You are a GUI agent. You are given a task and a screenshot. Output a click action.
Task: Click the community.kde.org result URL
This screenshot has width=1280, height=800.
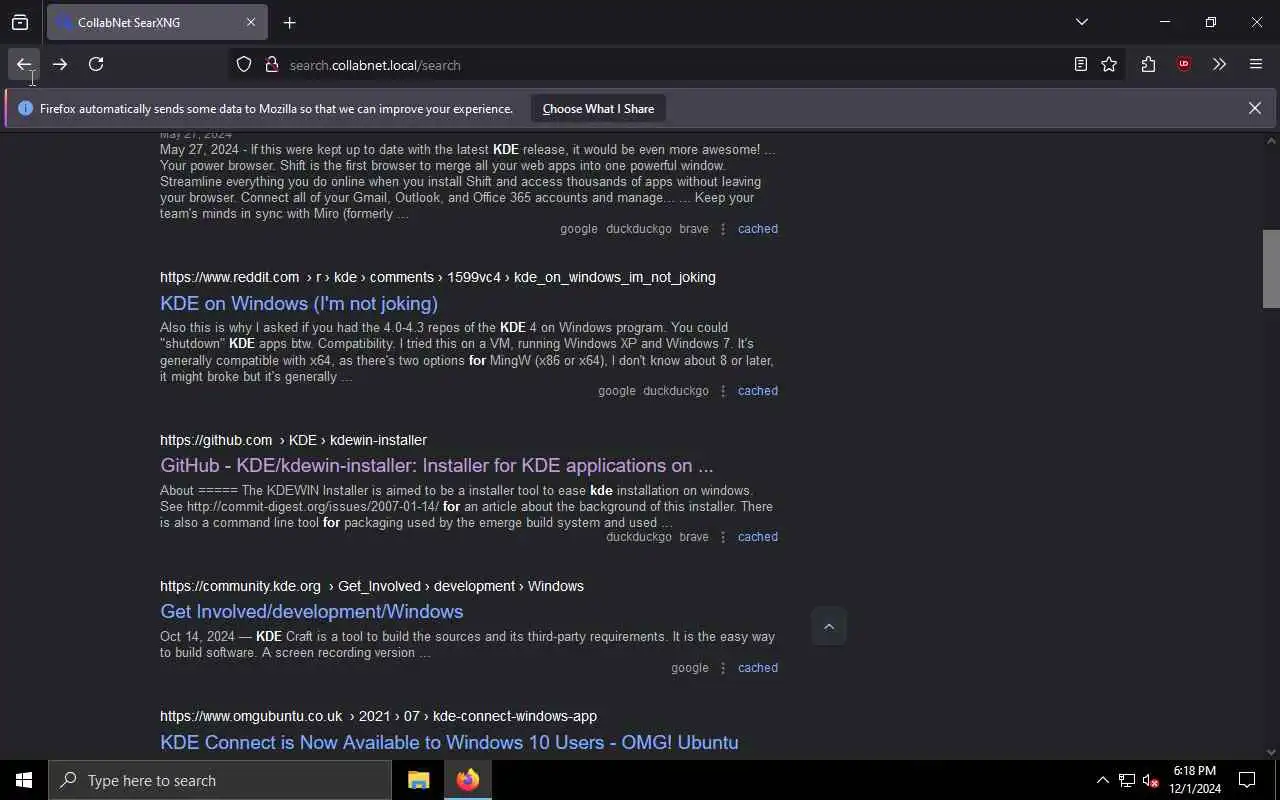(371, 586)
